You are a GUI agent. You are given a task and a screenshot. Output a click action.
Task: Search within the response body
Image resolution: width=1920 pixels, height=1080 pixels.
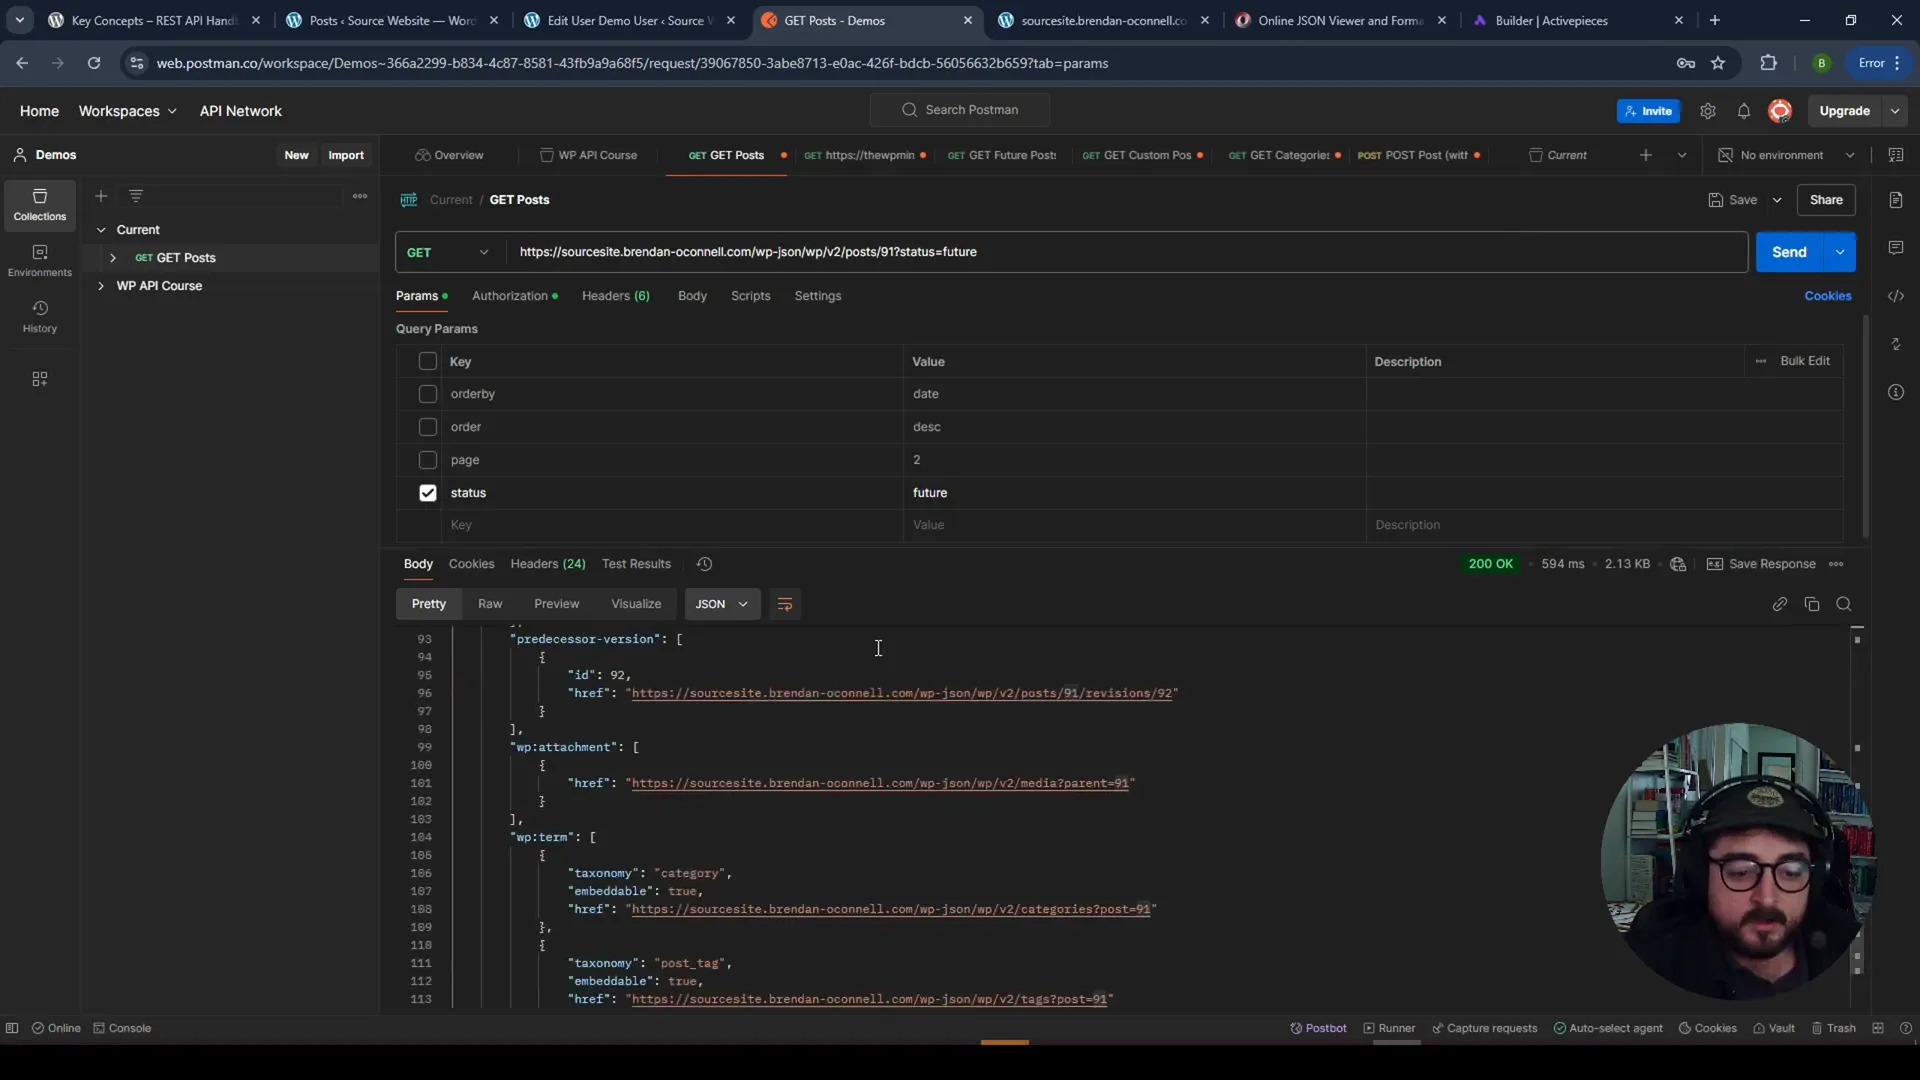[1844, 604]
